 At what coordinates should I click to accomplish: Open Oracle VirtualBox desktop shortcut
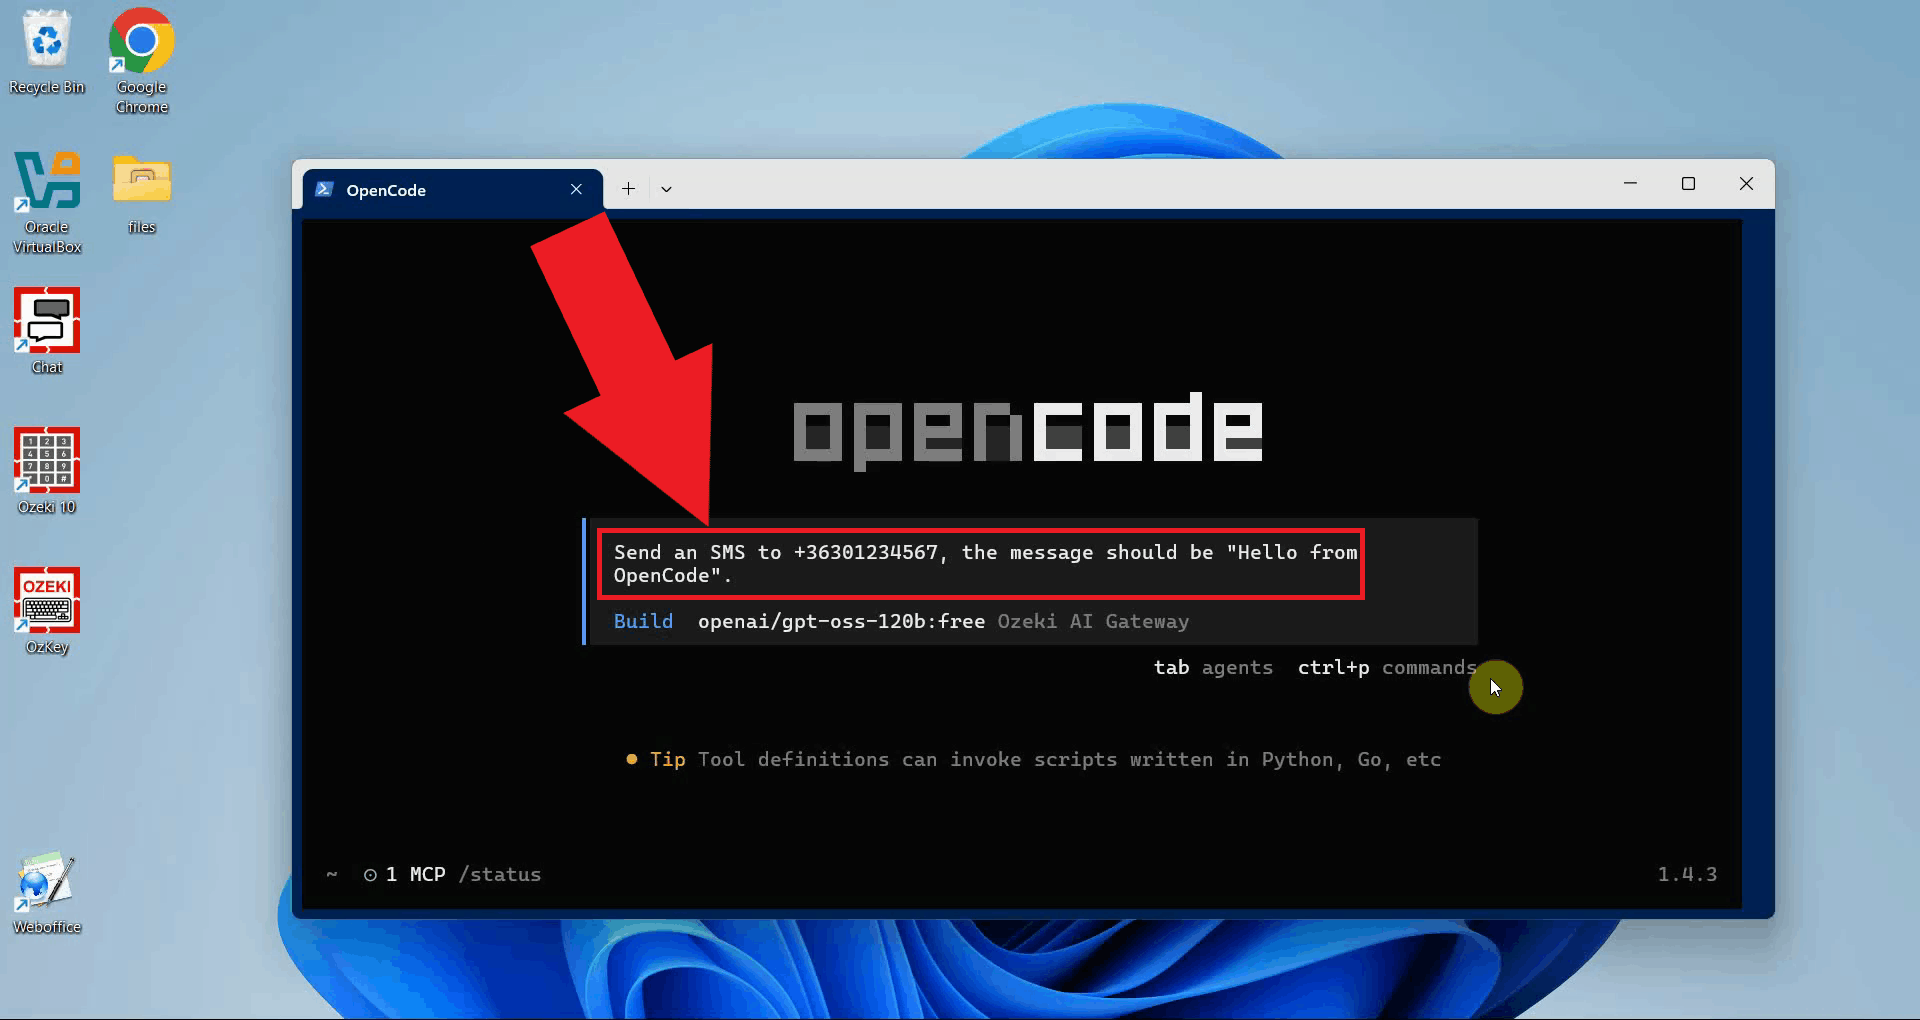coord(47,202)
